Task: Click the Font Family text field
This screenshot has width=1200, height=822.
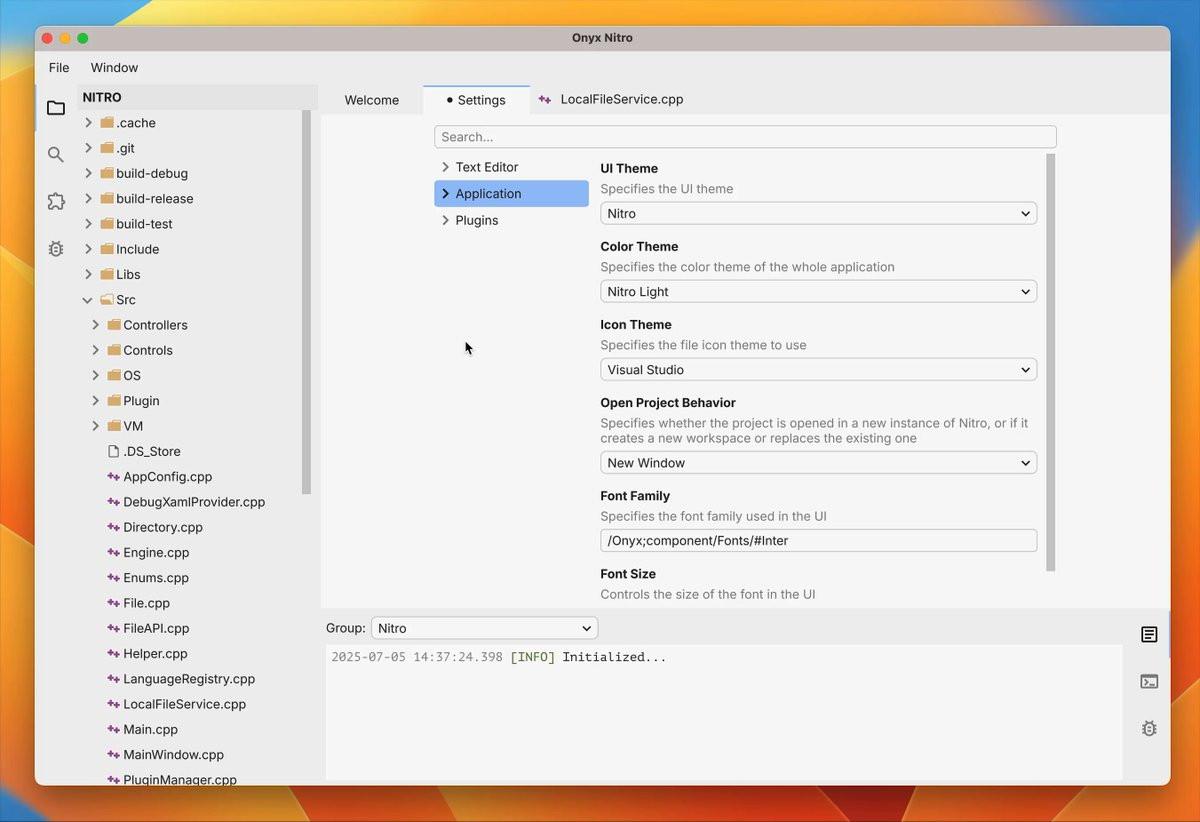Action: (818, 541)
